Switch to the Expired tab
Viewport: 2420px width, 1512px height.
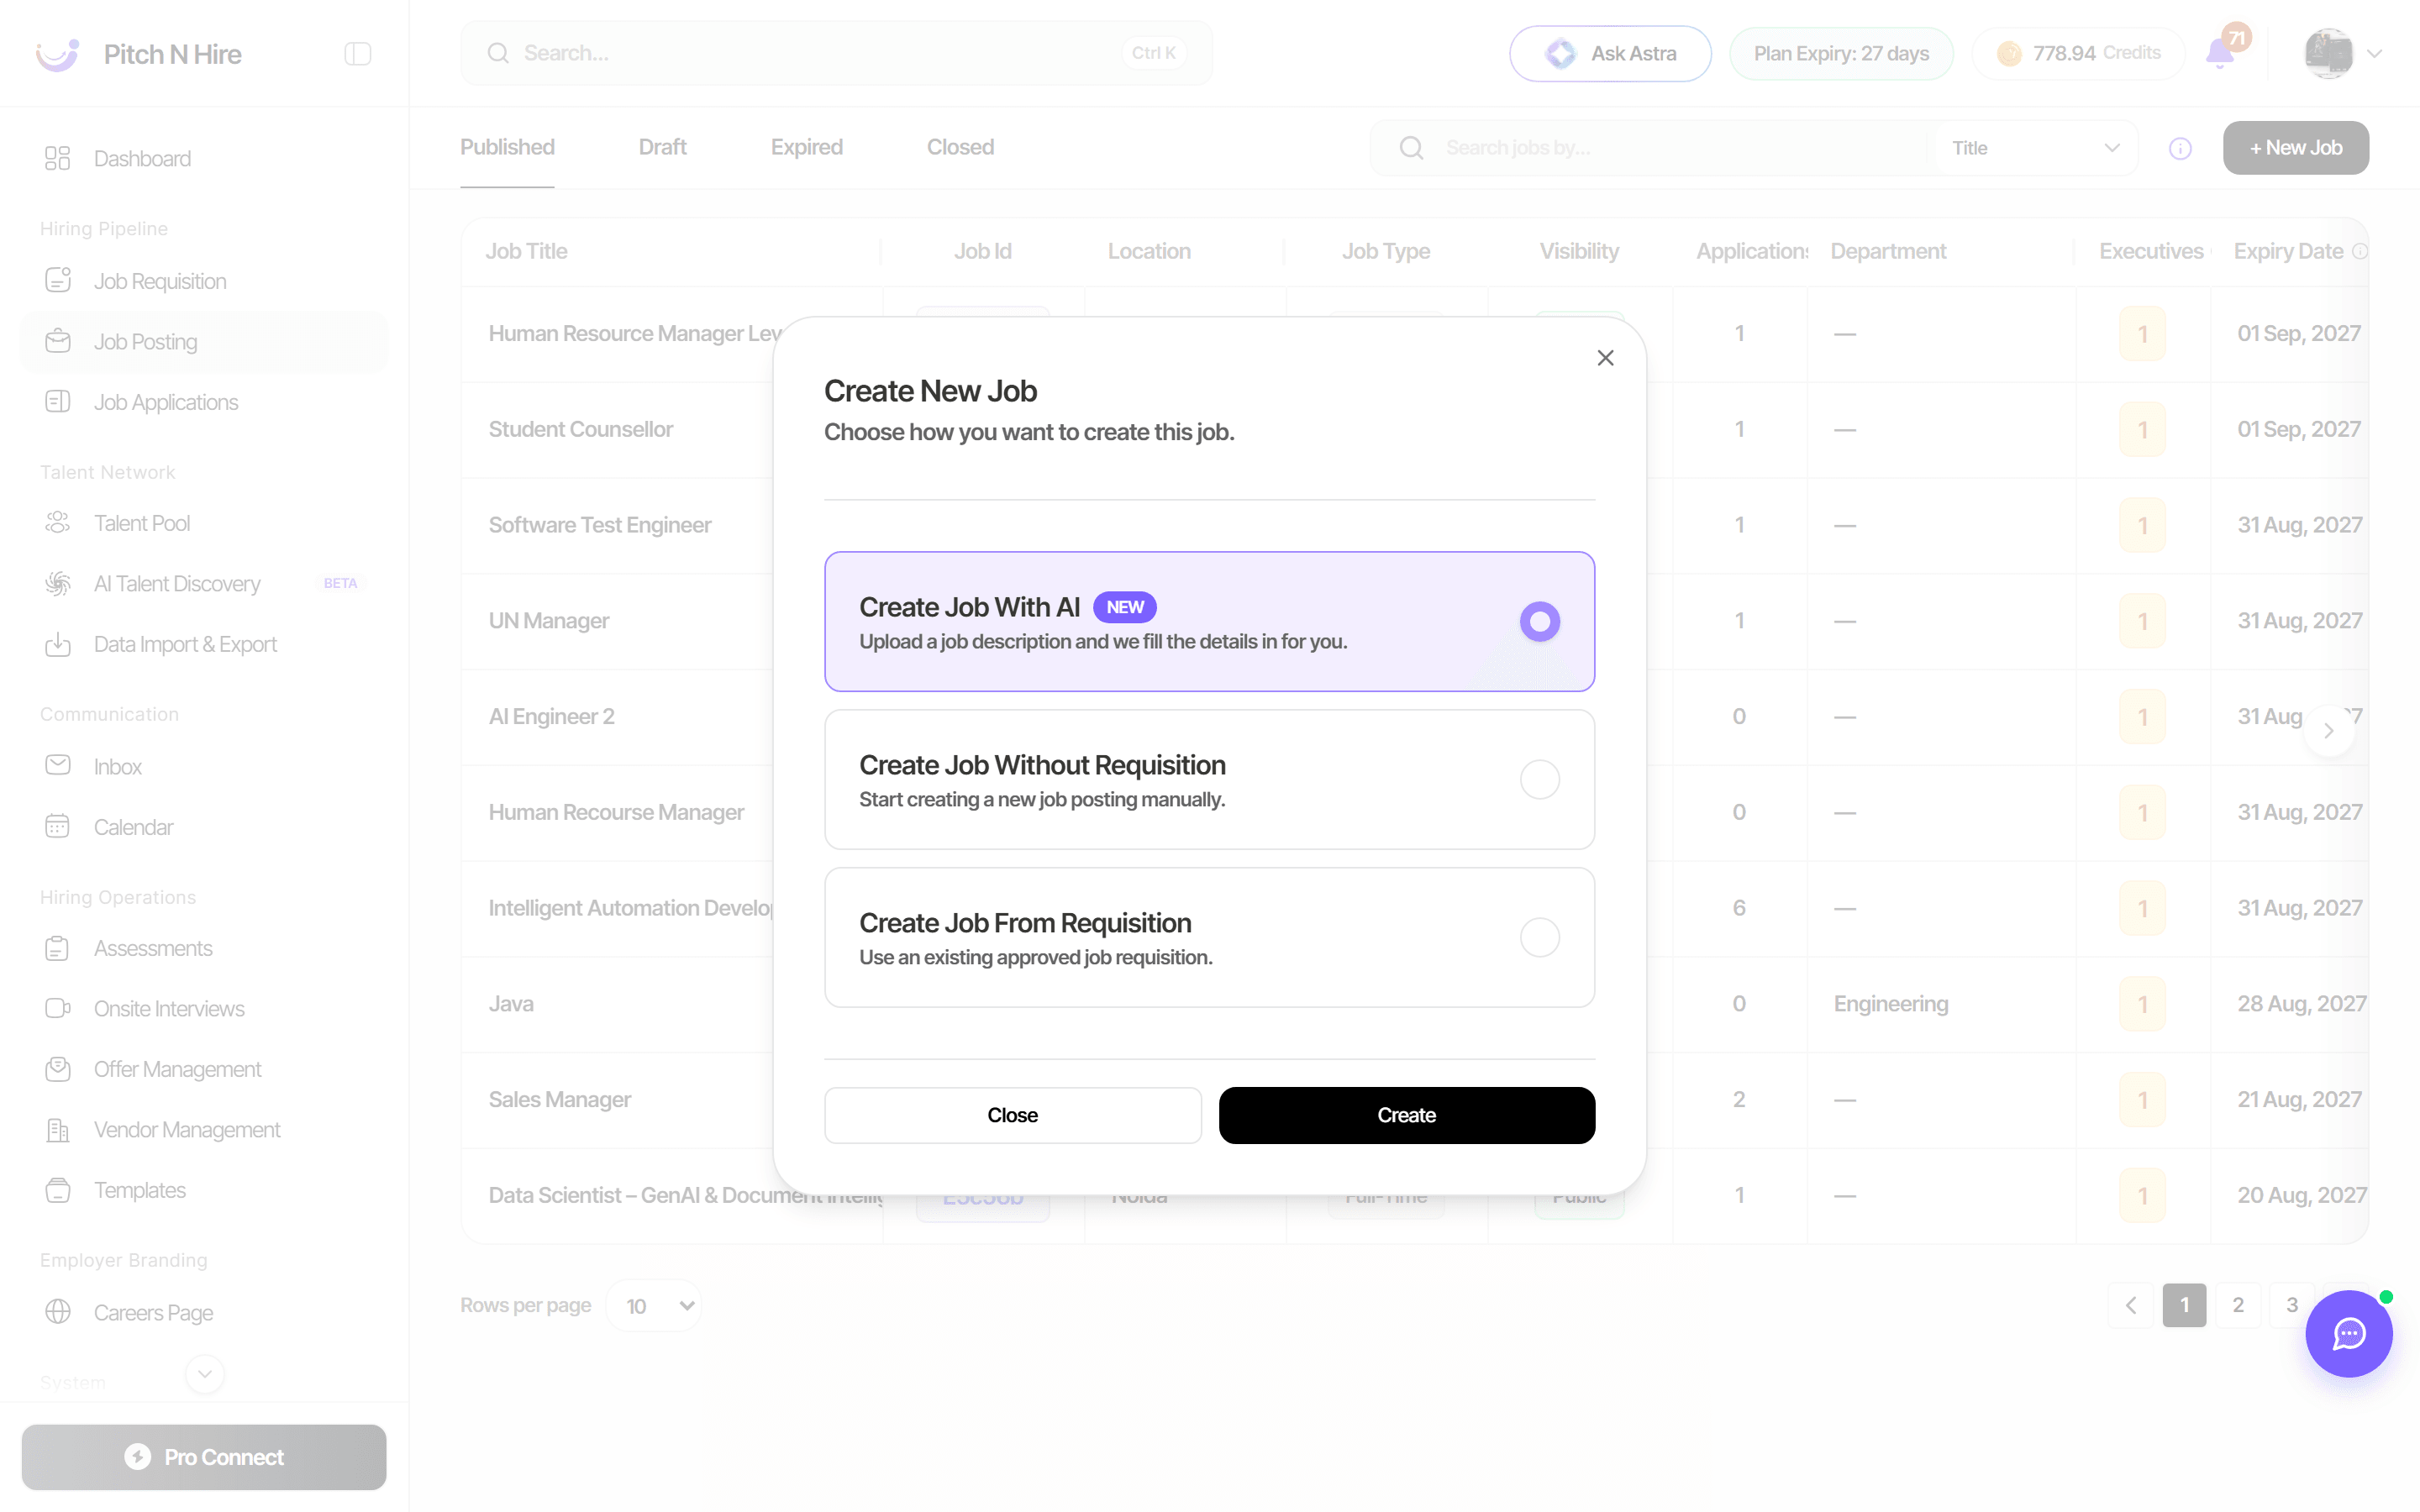pyautogui.click(x=806, y=148)
